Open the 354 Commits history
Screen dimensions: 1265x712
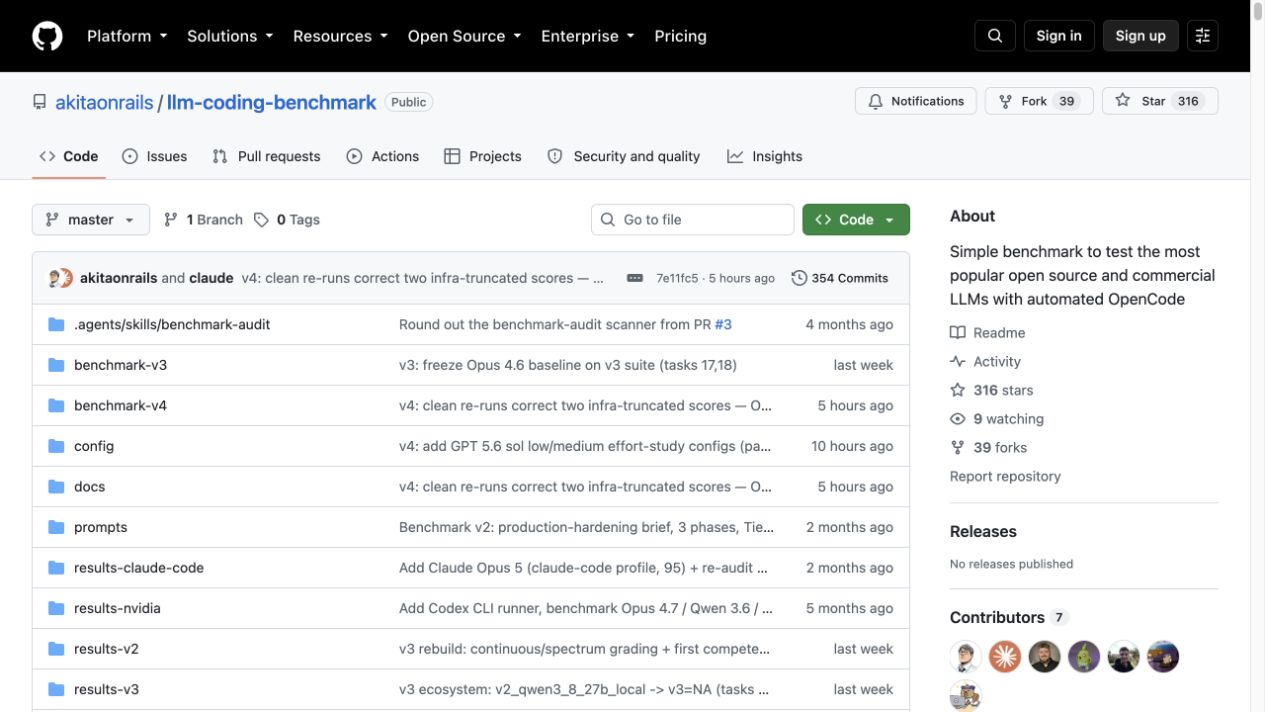[x=840, y=278]
